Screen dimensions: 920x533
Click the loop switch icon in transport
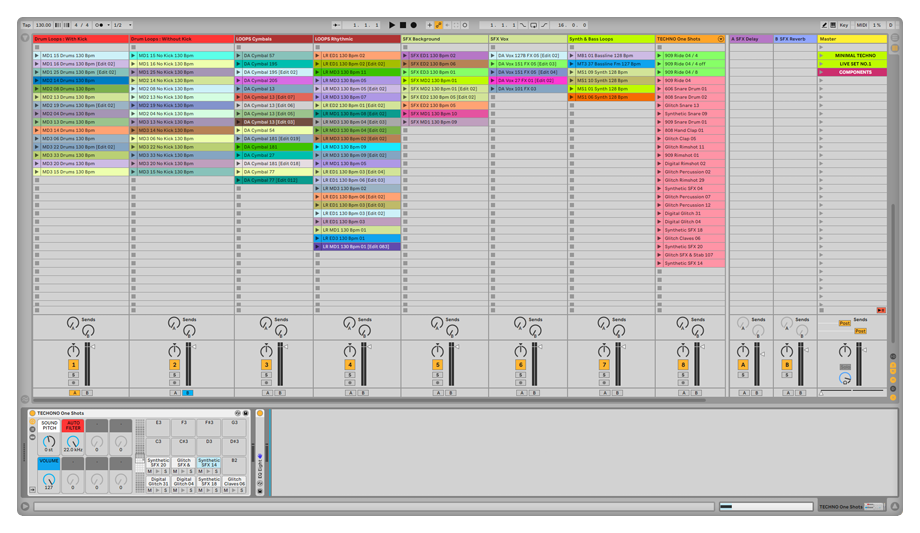click(533, 25)
